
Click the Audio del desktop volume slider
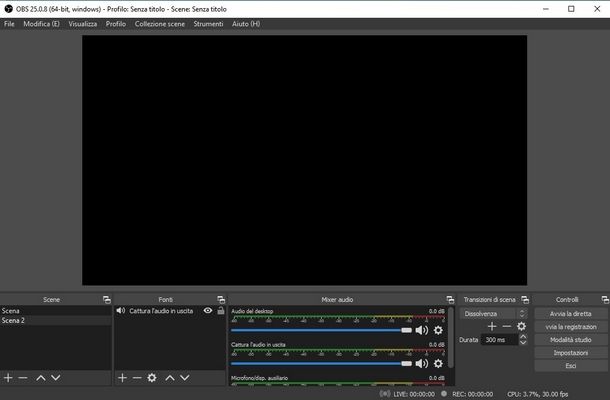[320, 330]
